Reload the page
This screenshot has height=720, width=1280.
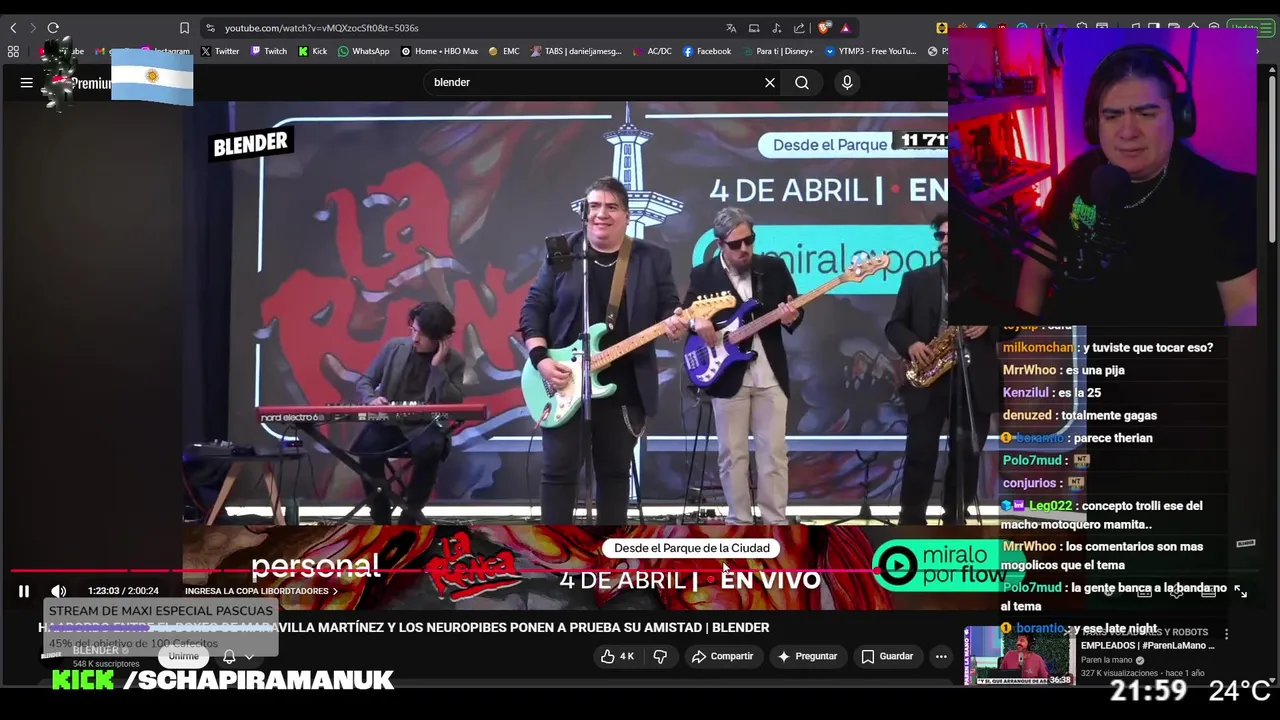[53, 28]
